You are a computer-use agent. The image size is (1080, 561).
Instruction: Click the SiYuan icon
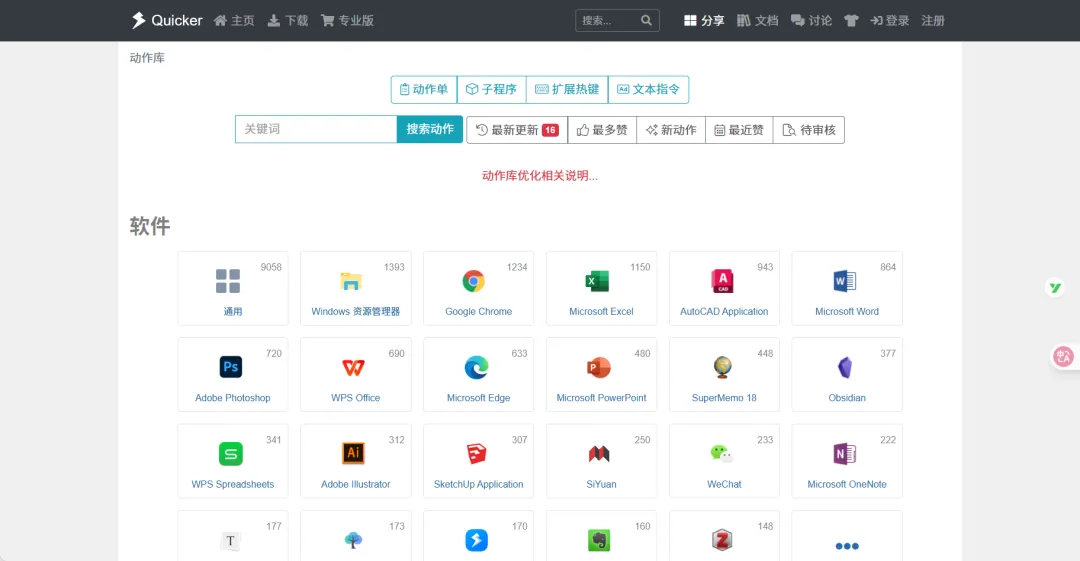(599, 453)
